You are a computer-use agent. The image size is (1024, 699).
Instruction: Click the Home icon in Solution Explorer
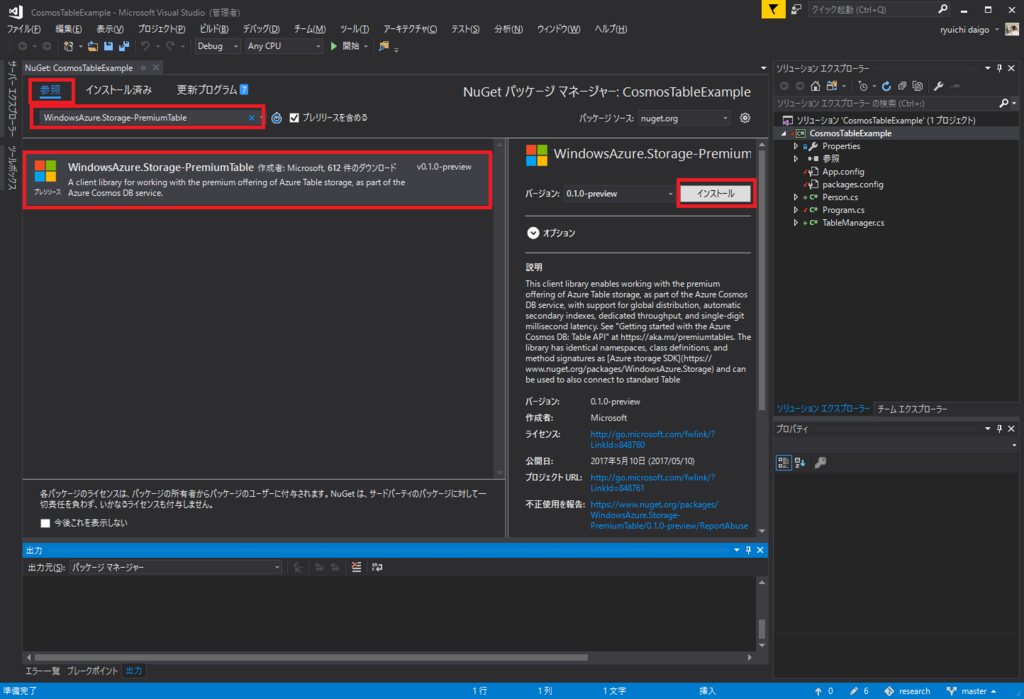tap(815, 86)
